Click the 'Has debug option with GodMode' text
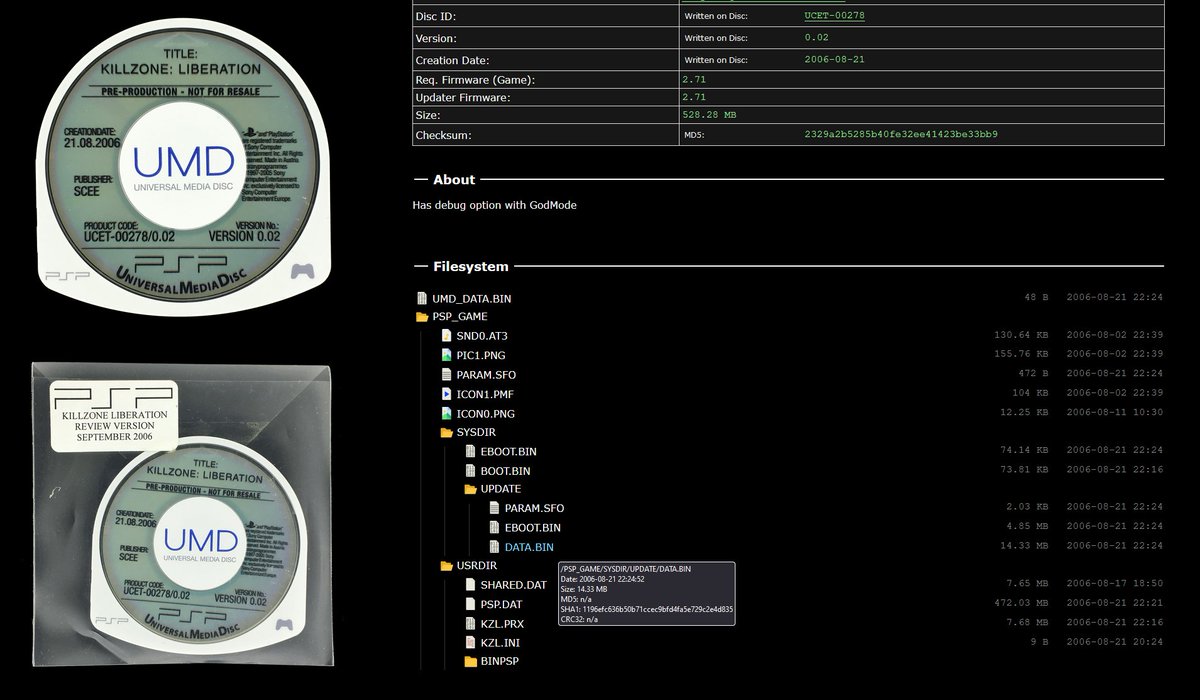Screen dimensions: 1200x700 pos(495,205)
